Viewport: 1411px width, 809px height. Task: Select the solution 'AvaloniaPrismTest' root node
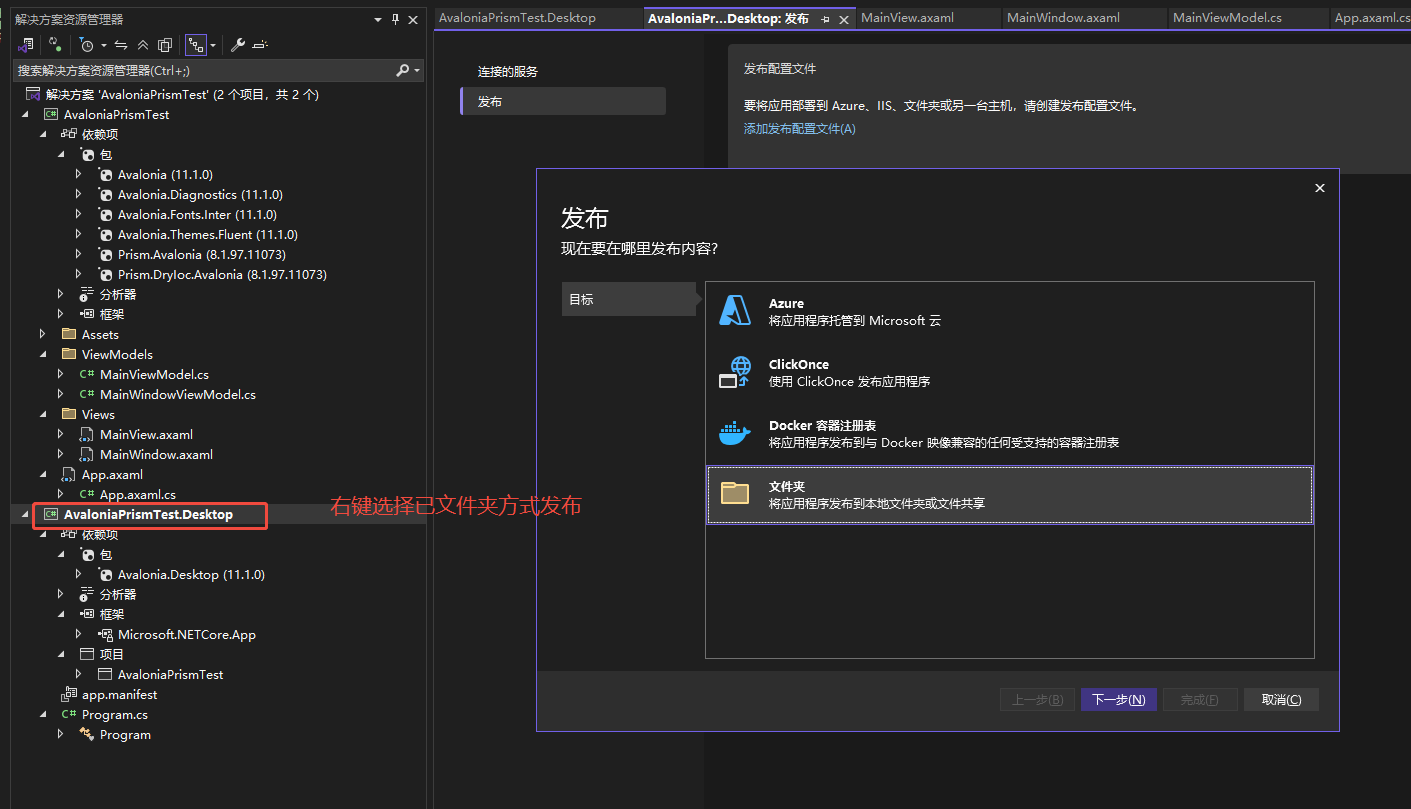click(x=182, y=94)
